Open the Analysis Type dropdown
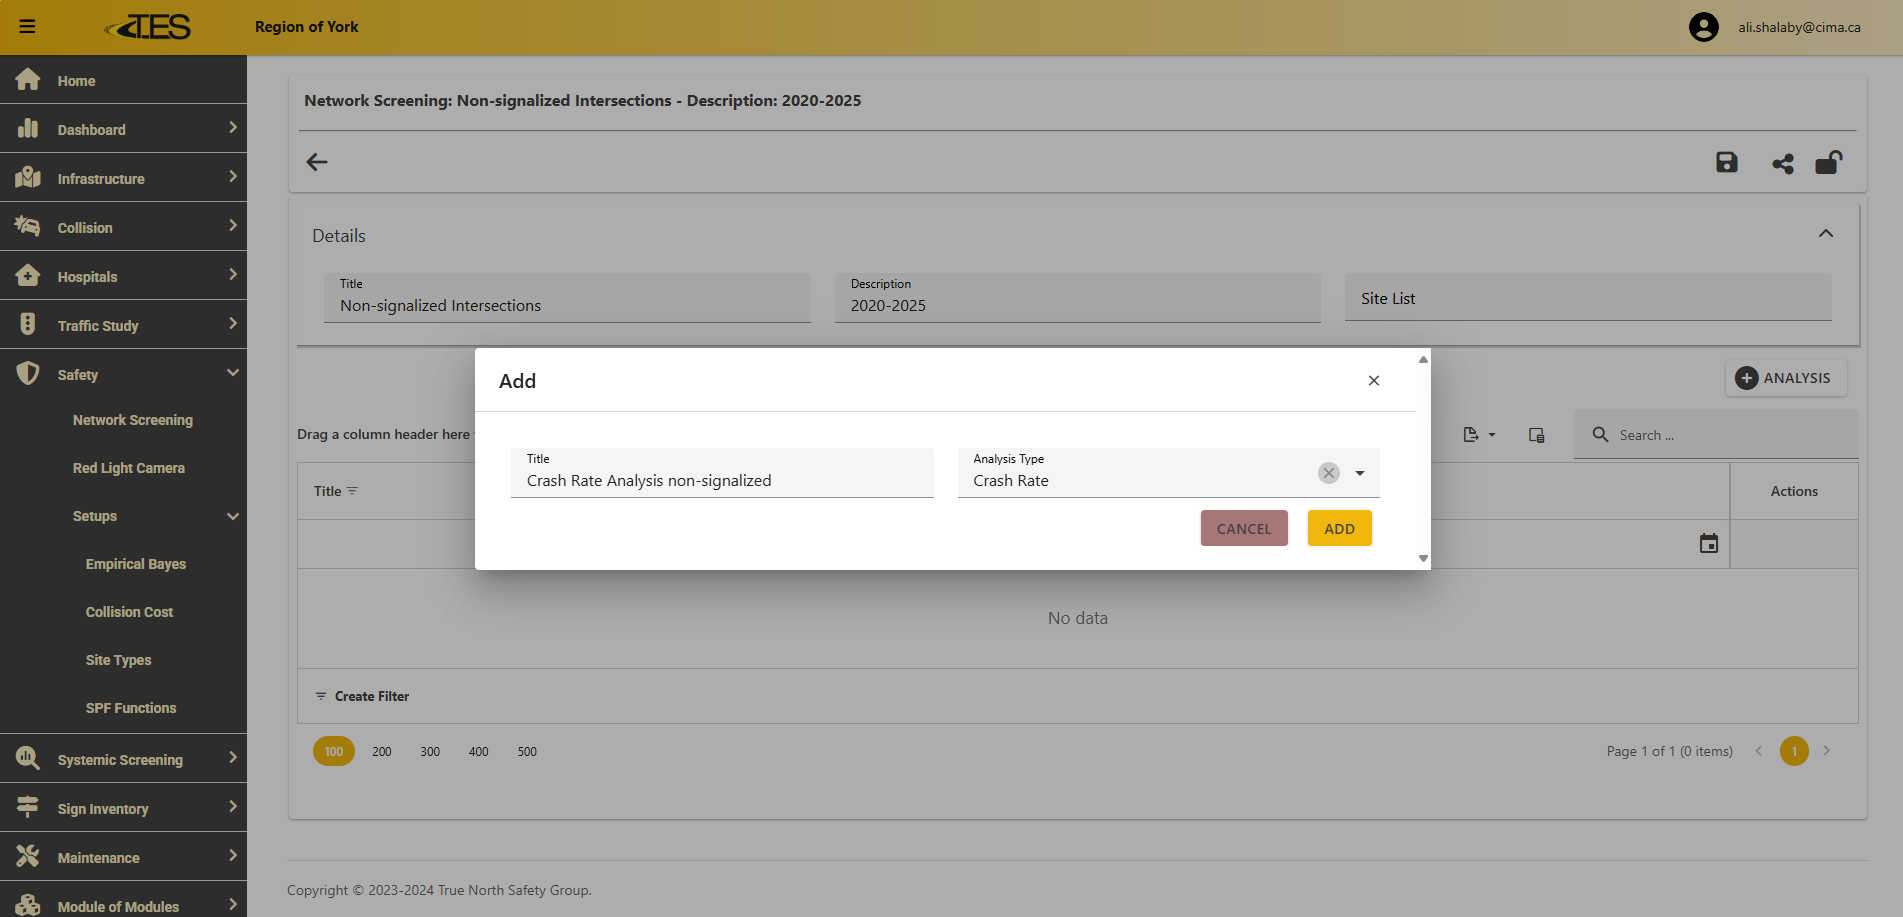Screen dimensions: 1903x917 [1360, 473]
